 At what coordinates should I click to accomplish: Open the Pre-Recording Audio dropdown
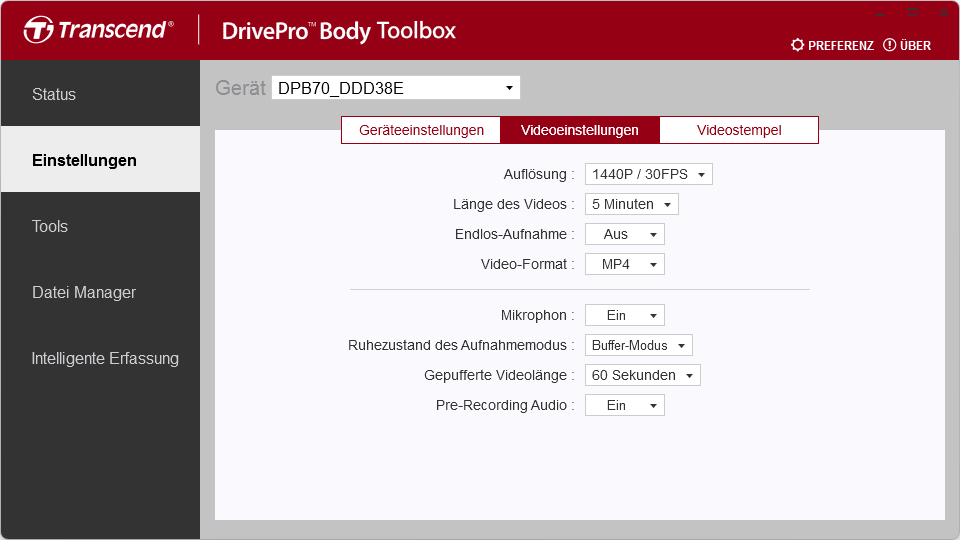624,405
